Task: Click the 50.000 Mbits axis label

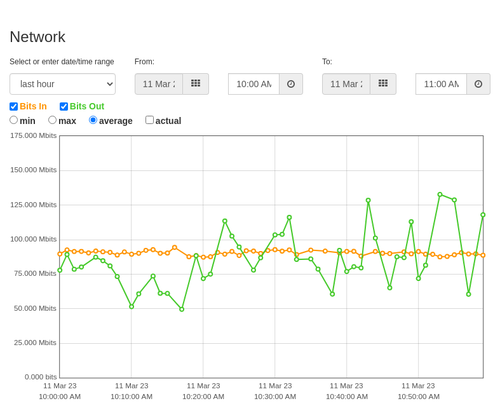Action: (x=35, y=308)
